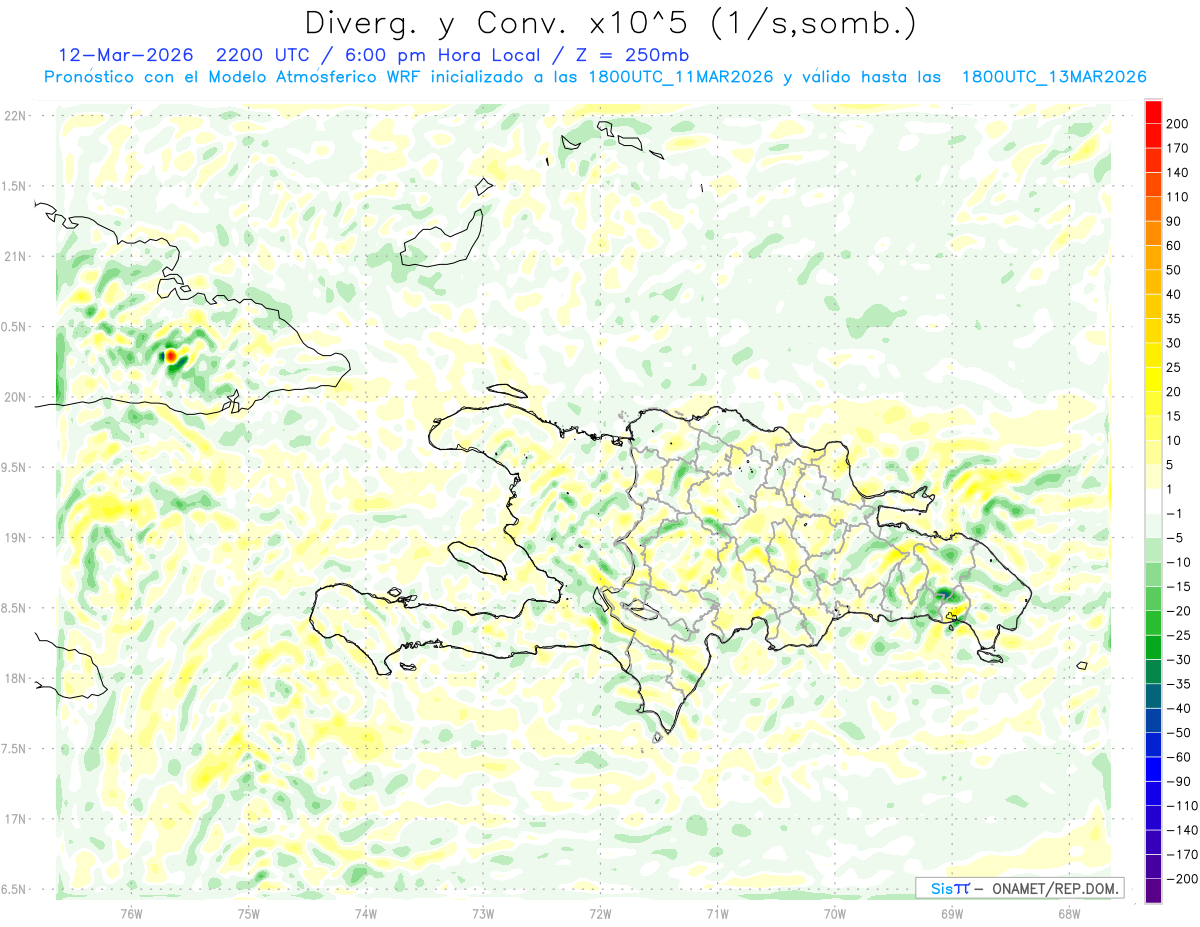Click the '76W' longitude label
This screenshot has width=1200, height=927.
(131, 913)
